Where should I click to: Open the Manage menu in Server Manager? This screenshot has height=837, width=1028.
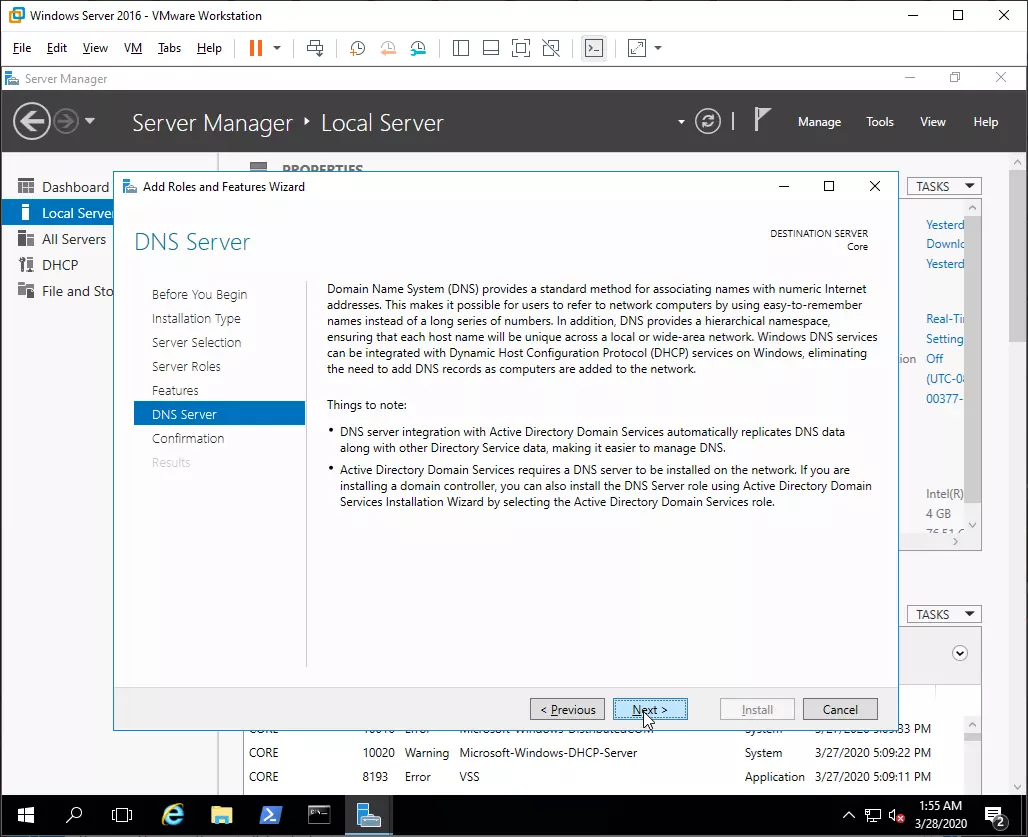point(819,122)
